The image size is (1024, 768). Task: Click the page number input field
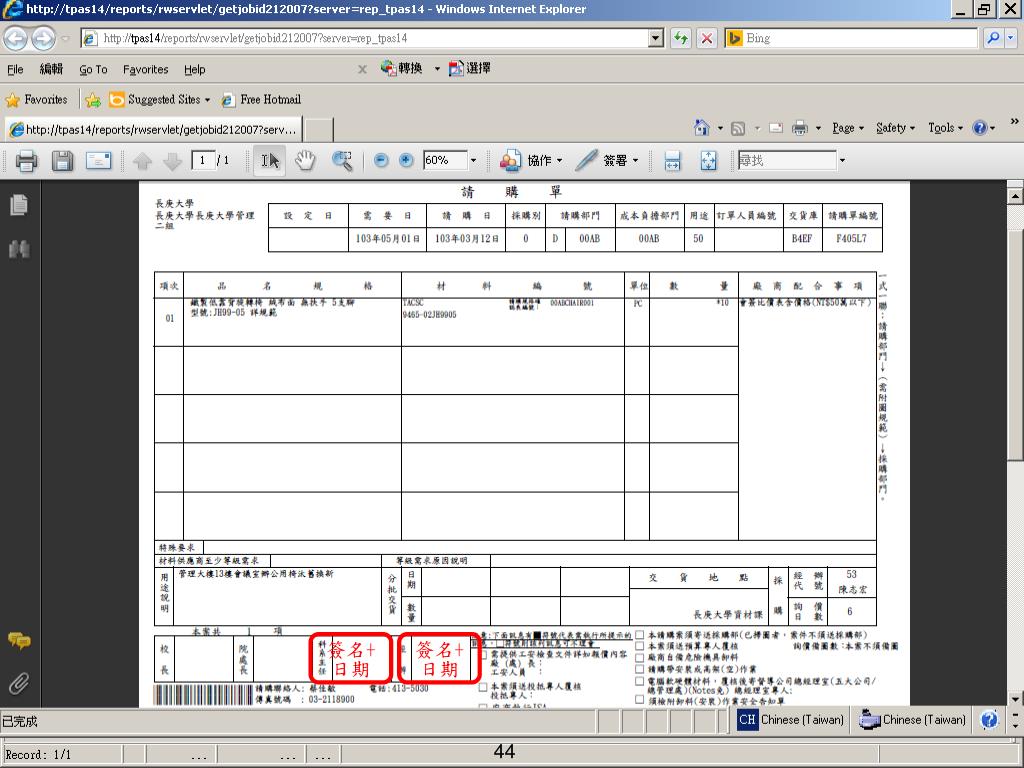[203, 160]
